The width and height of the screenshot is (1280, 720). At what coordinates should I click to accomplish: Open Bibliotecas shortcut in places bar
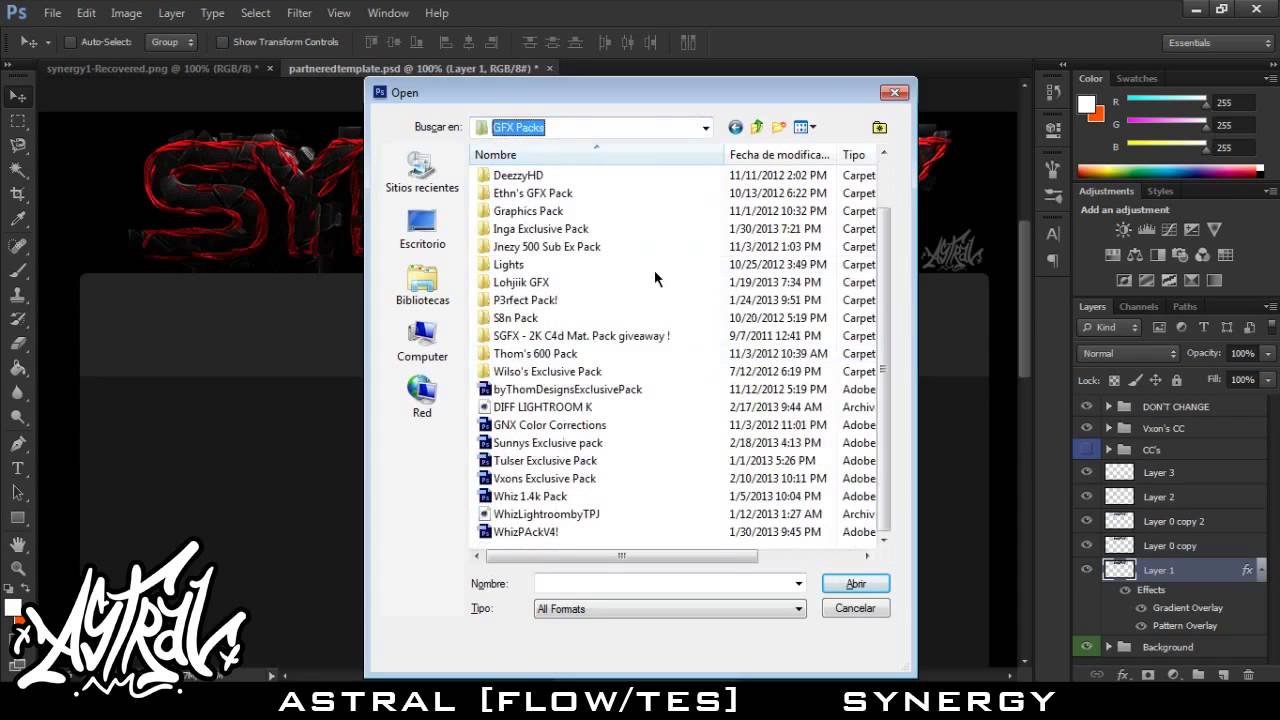pyautogui.click(x=422, y=285)
